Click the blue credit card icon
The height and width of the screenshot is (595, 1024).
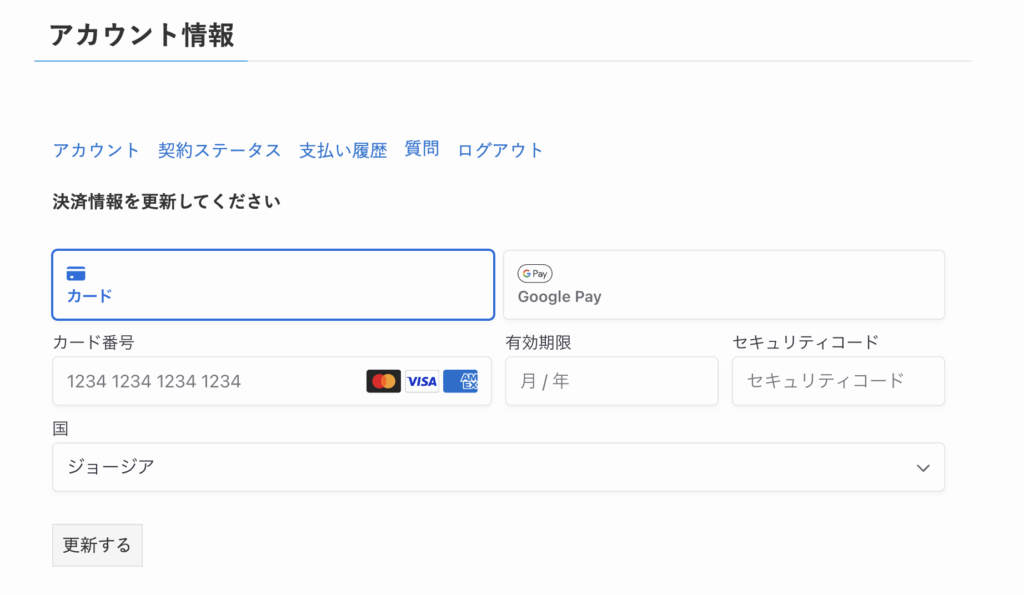click(76, 273)
